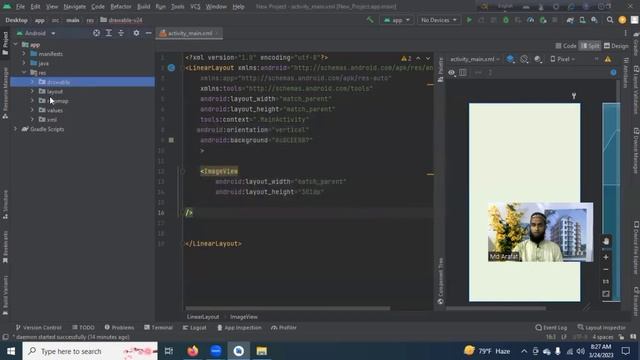Expand the java folder arrow
640x360 pixels.
point(24,63)
